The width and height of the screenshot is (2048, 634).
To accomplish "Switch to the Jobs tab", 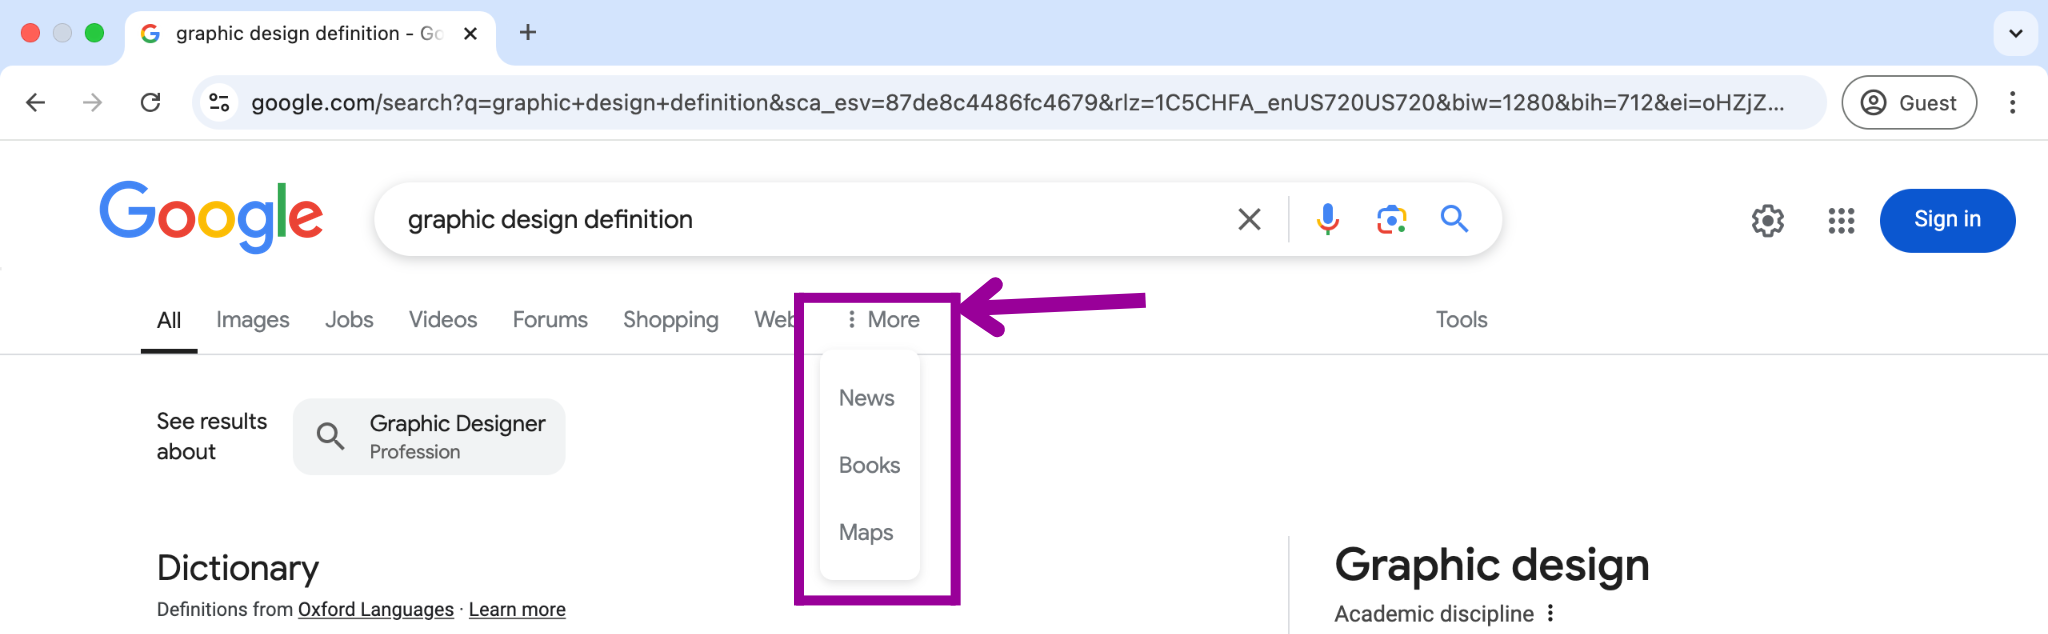I will (x=349, y=320).
